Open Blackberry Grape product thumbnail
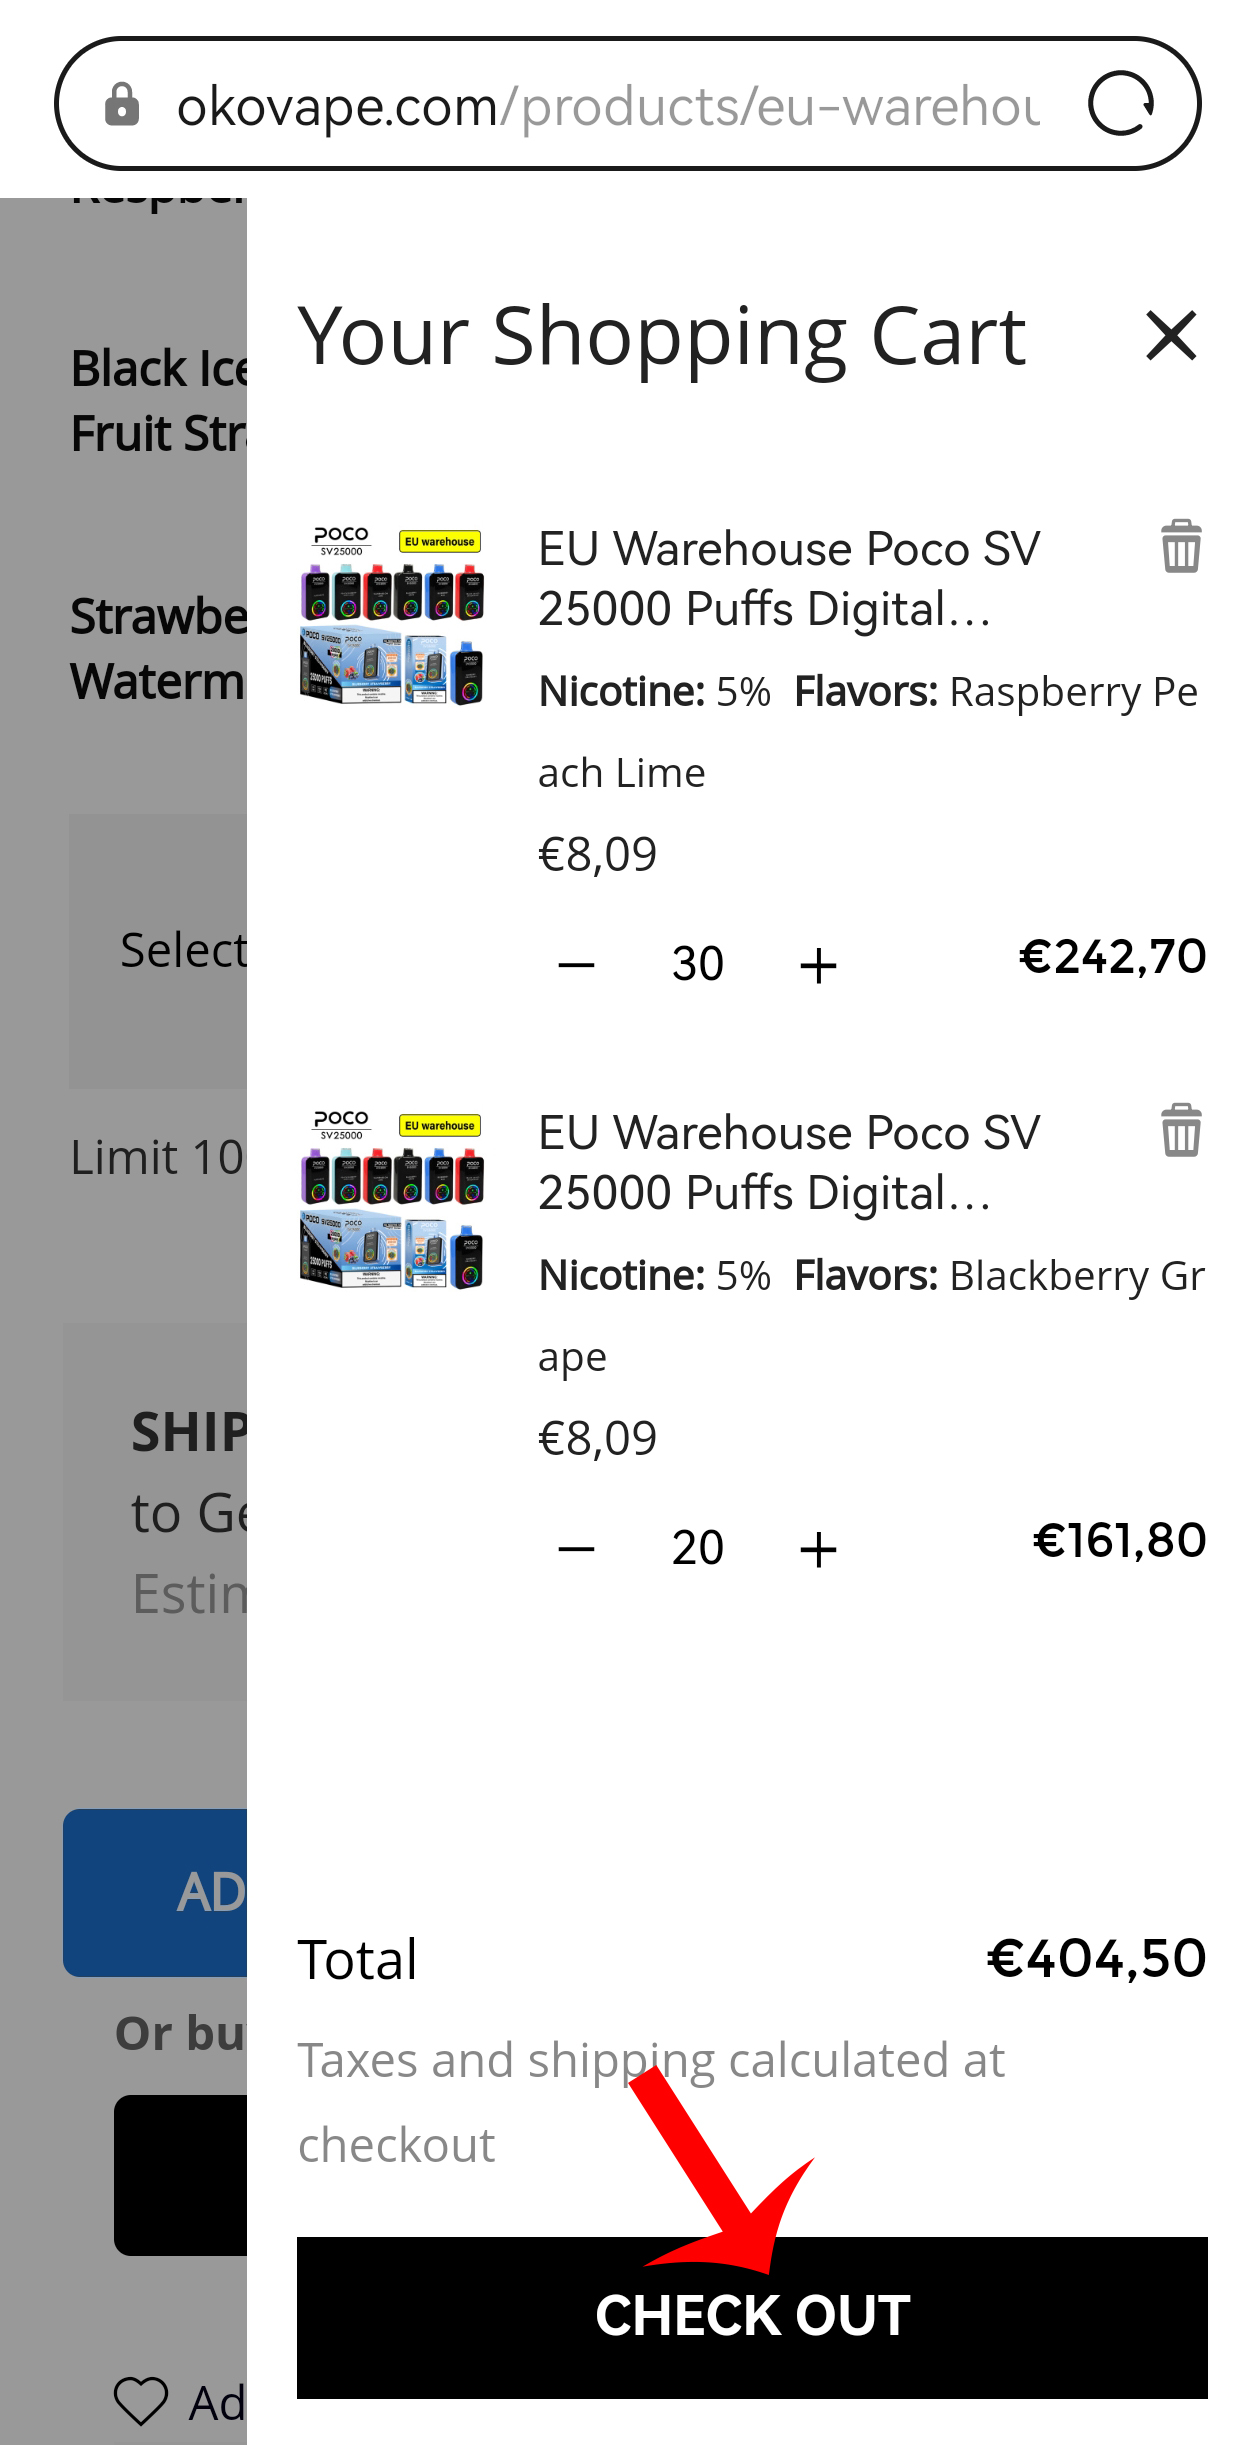 click(x=392, y=1200)
